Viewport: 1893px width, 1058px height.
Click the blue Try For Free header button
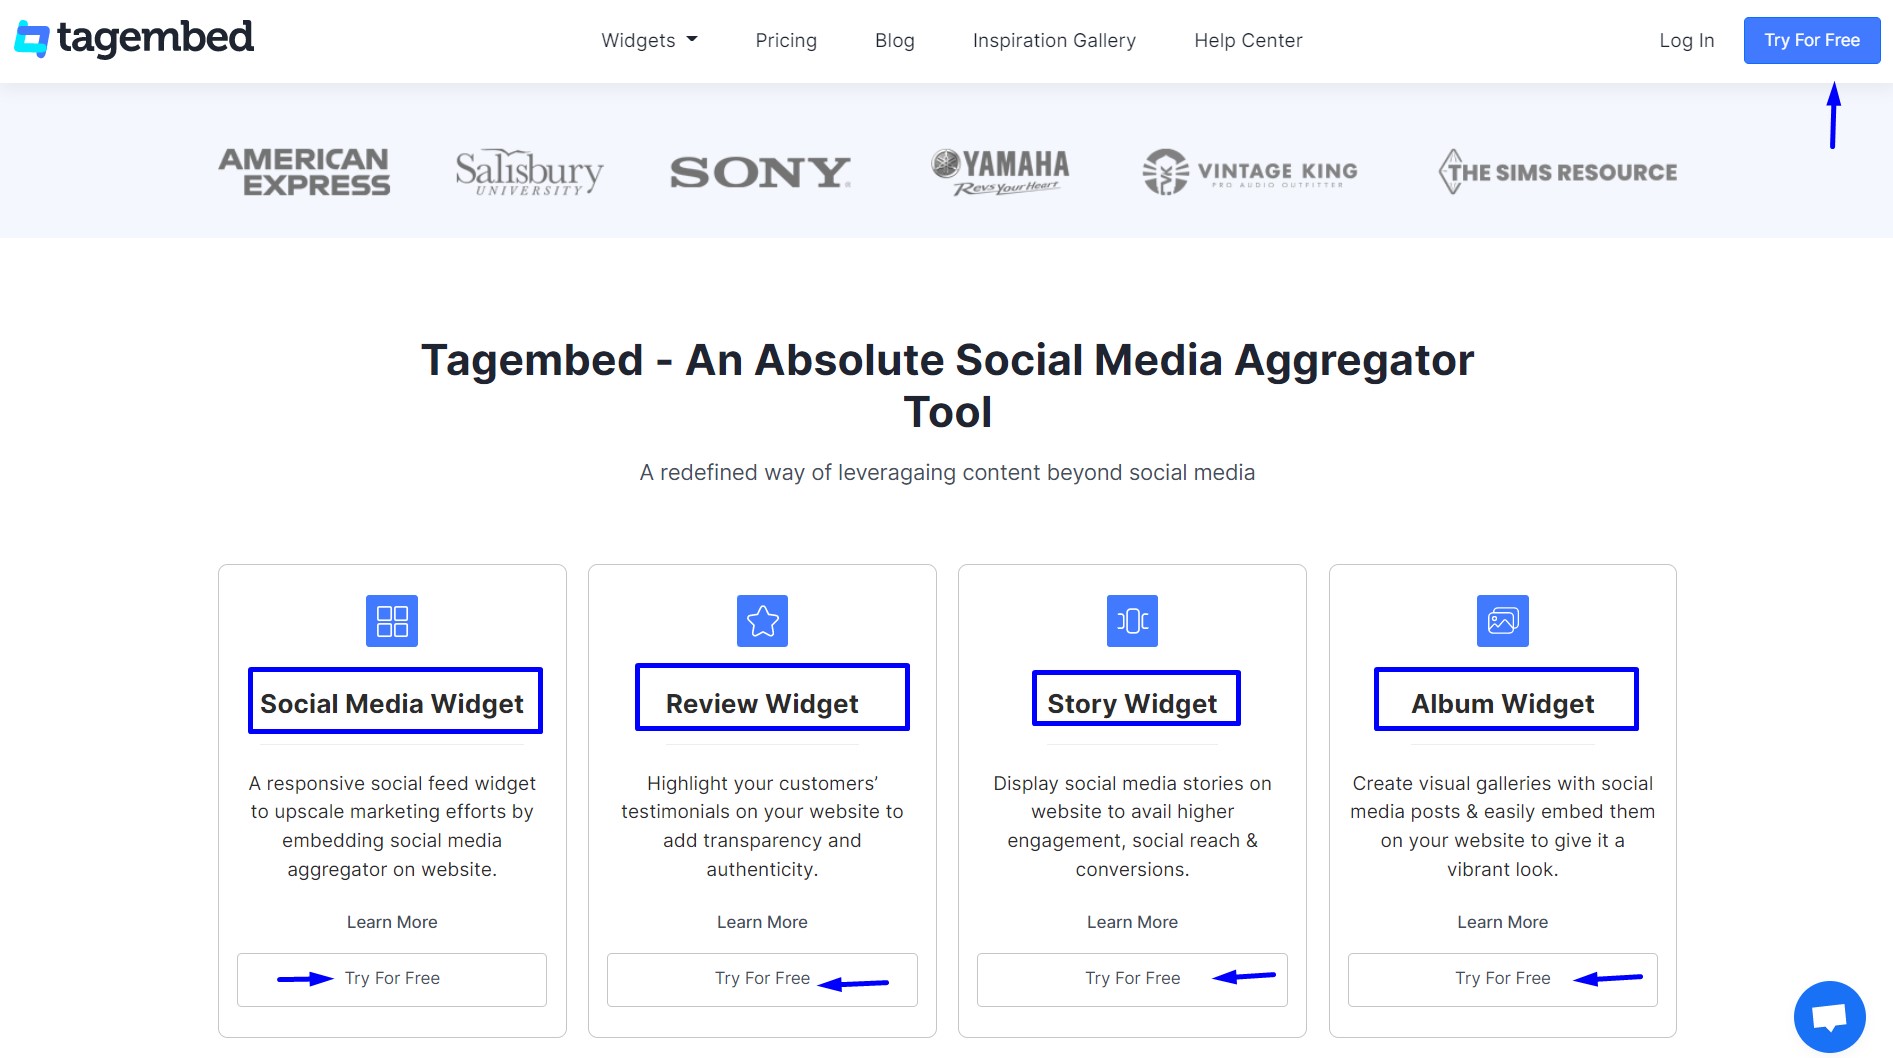(1812, 40)
